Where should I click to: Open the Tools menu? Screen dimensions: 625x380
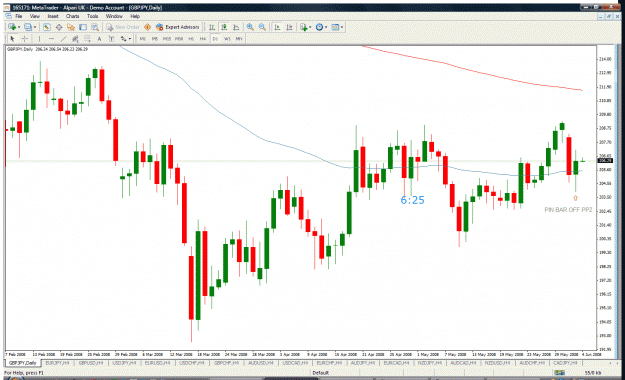92,16
